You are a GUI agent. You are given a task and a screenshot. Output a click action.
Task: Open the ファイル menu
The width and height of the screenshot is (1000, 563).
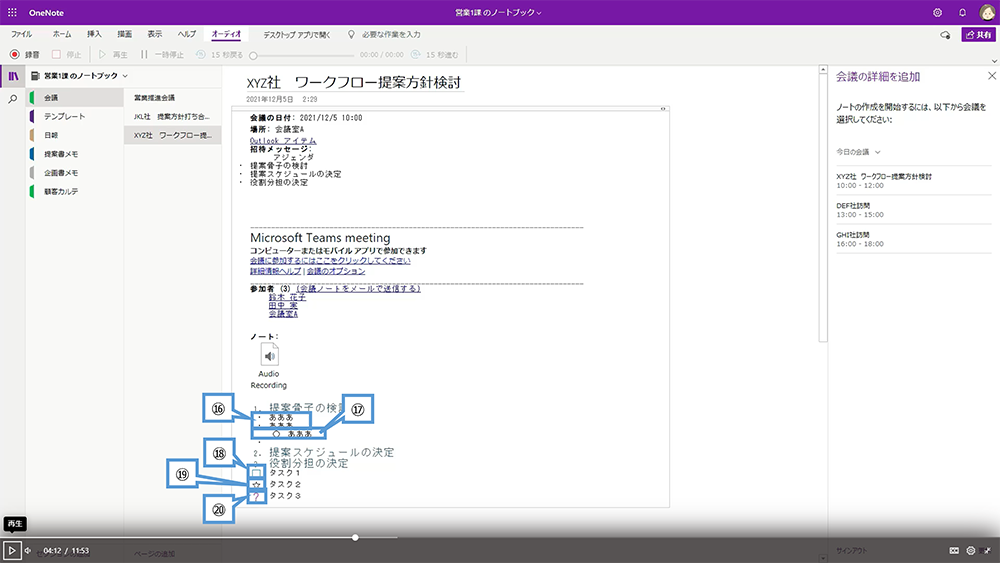(21, 34)
